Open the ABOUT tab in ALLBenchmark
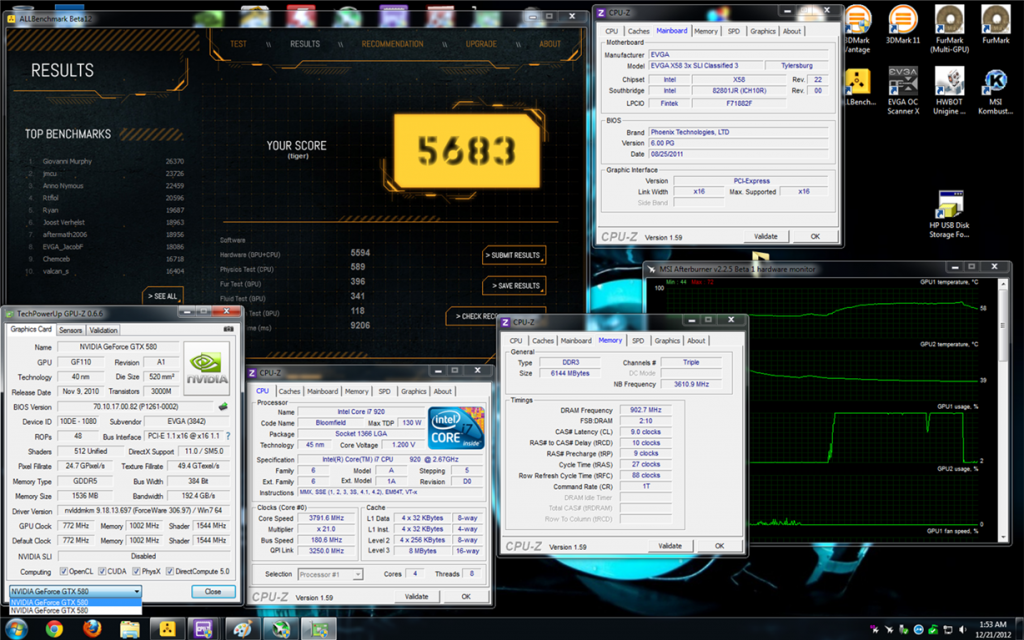1024x640 pixels. 550,44
